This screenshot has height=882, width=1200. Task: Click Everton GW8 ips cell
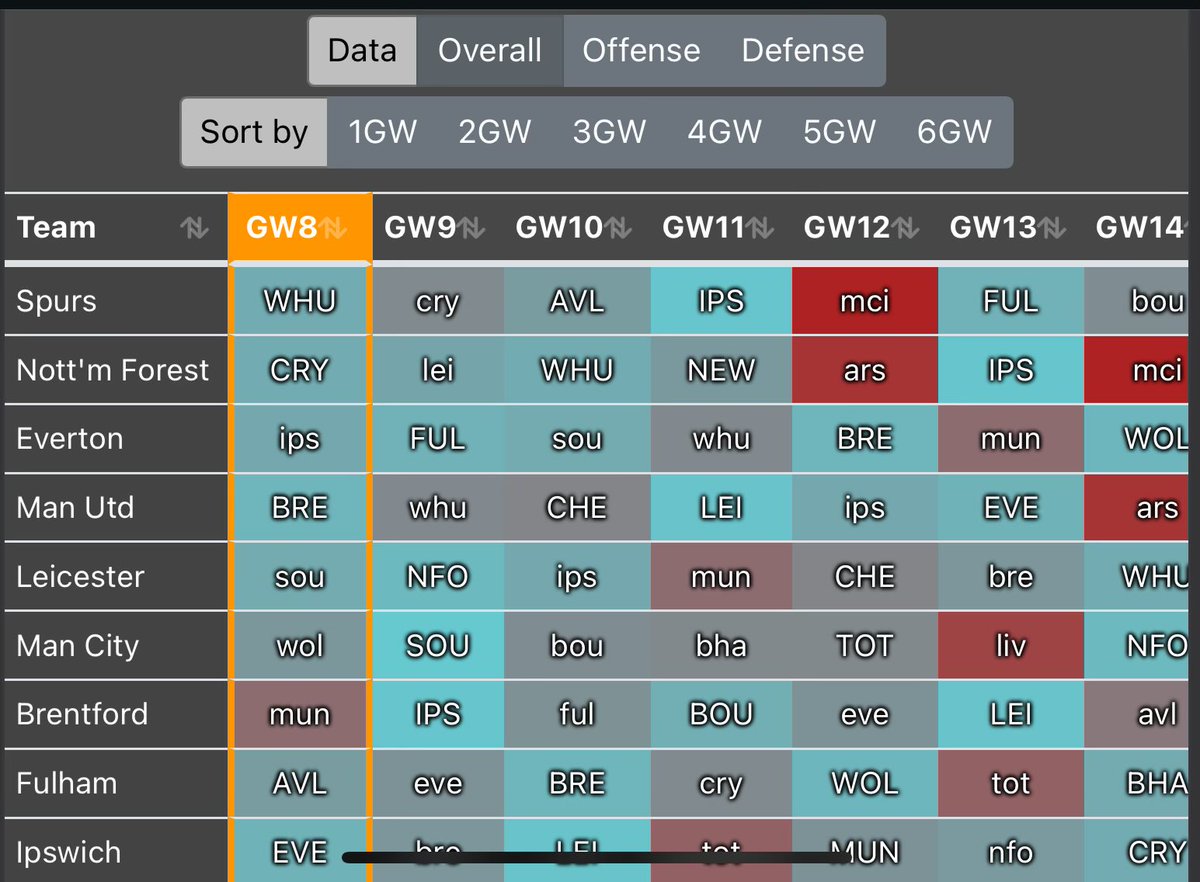click(300, 439)
